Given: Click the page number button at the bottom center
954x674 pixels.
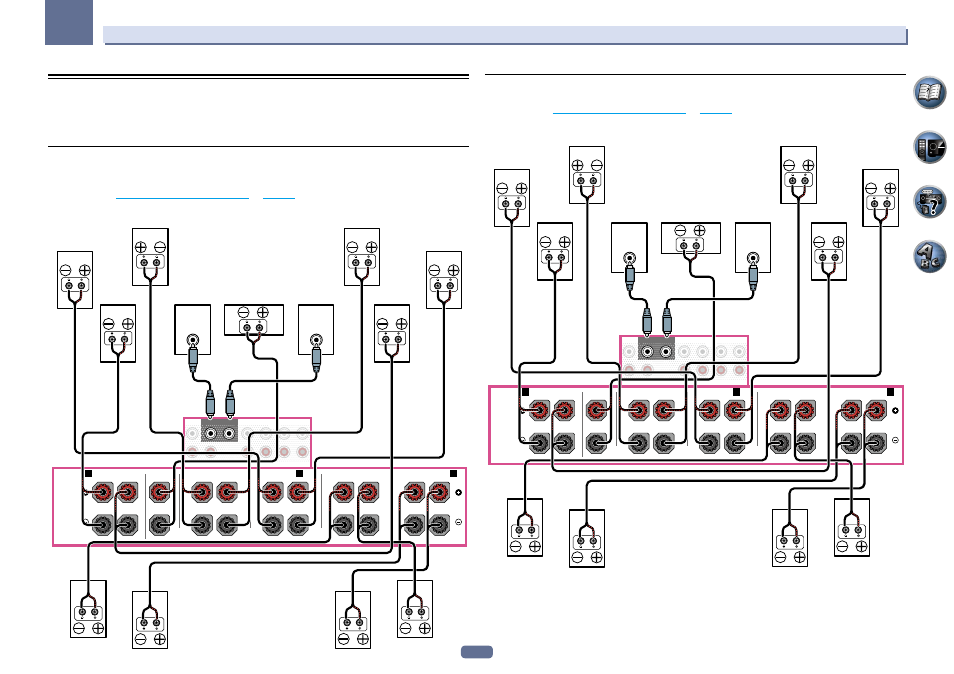Looking at the screenshot, I should tap(477, 651).
